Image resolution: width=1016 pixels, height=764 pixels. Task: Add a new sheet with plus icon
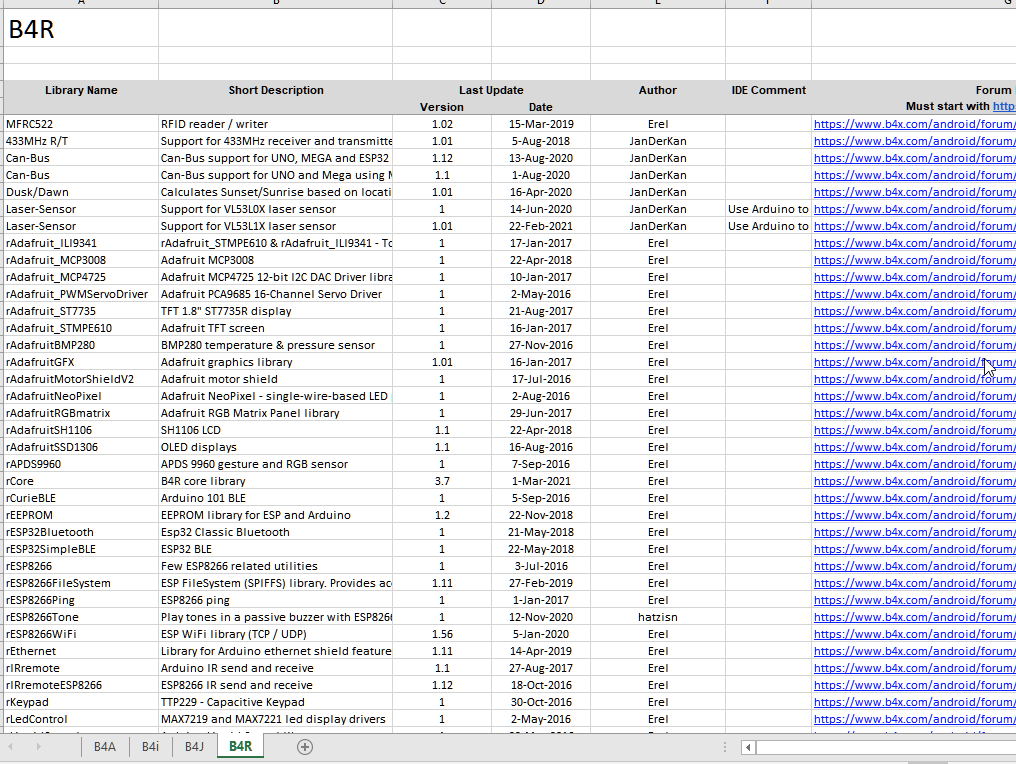pyautogui.click(x=305, y=747)
